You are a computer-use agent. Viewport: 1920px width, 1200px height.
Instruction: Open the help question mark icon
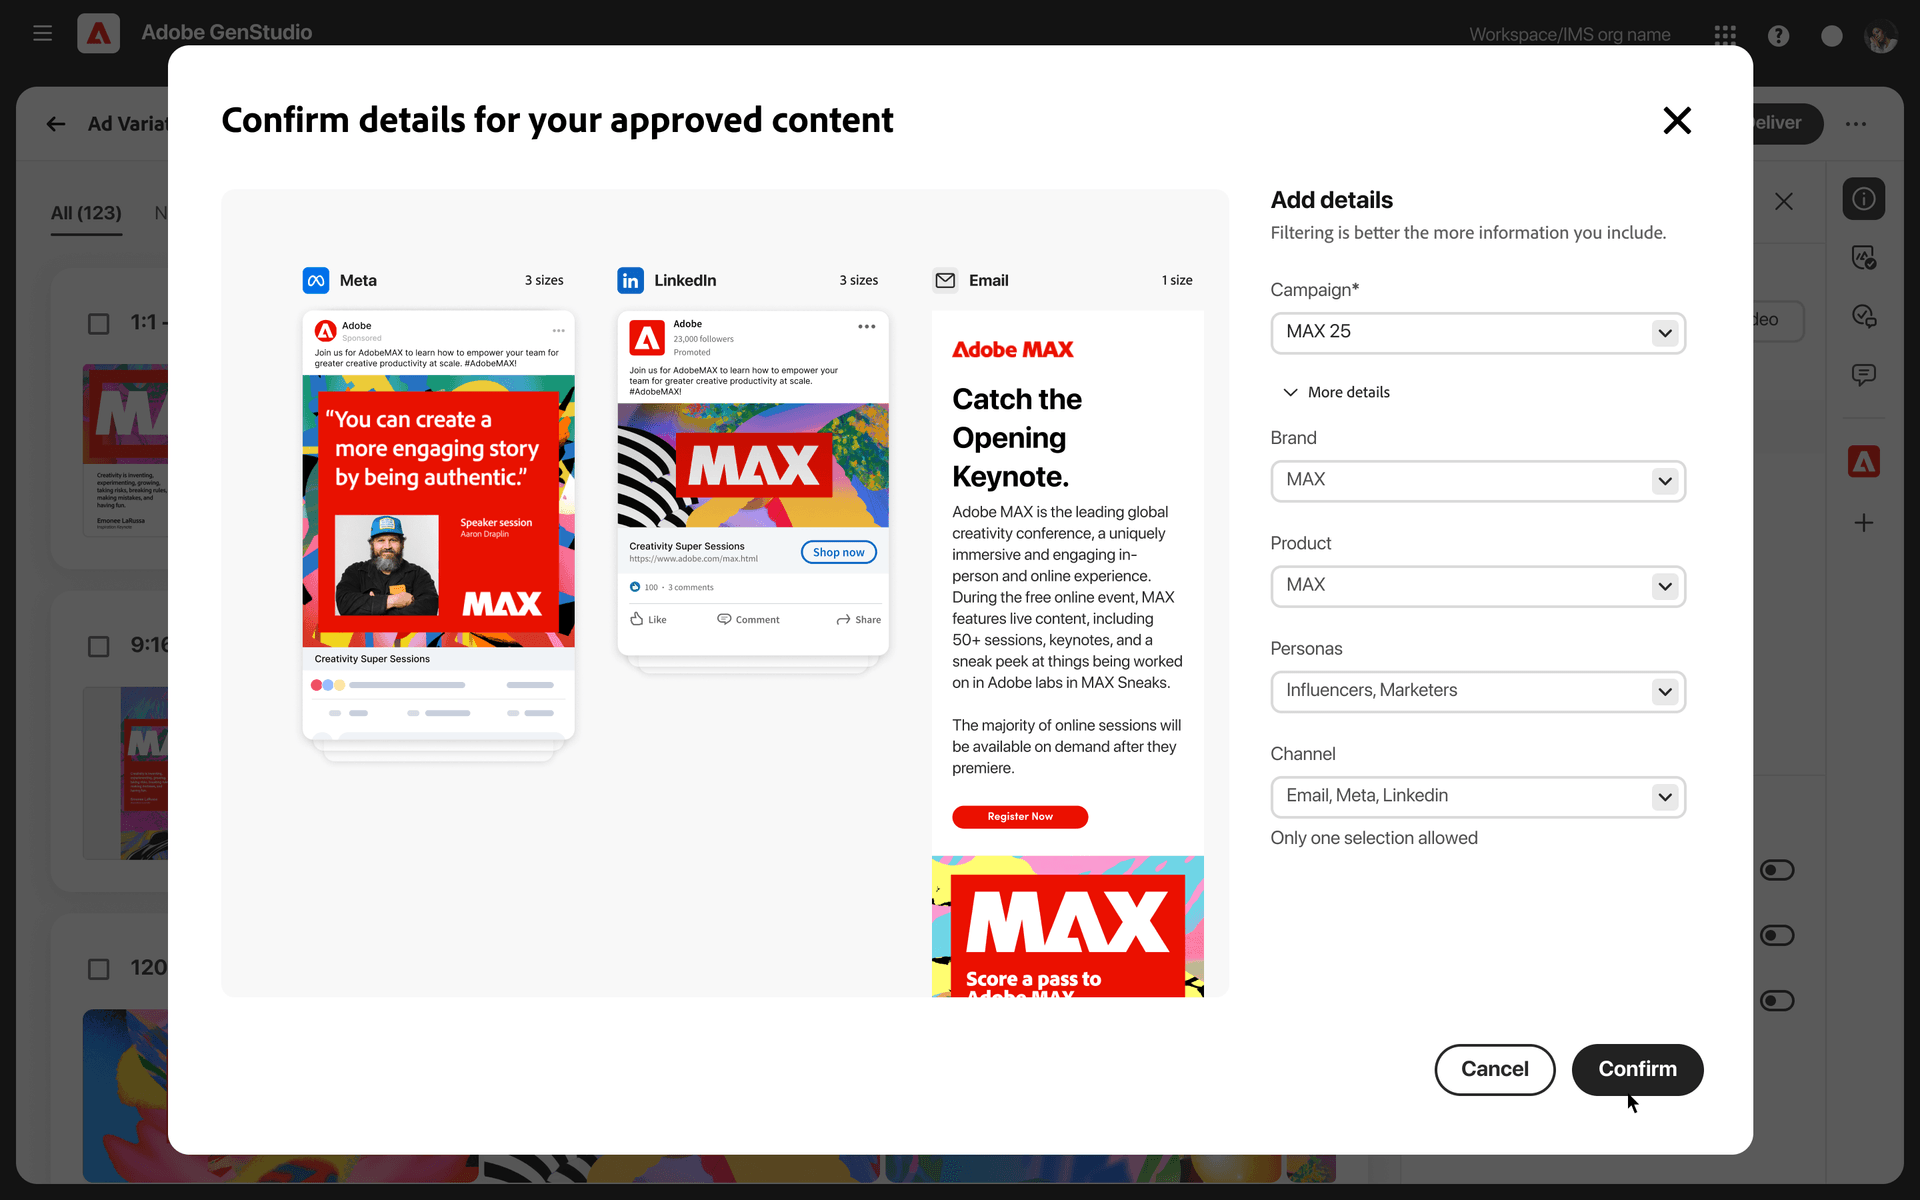click(1778, 35)
